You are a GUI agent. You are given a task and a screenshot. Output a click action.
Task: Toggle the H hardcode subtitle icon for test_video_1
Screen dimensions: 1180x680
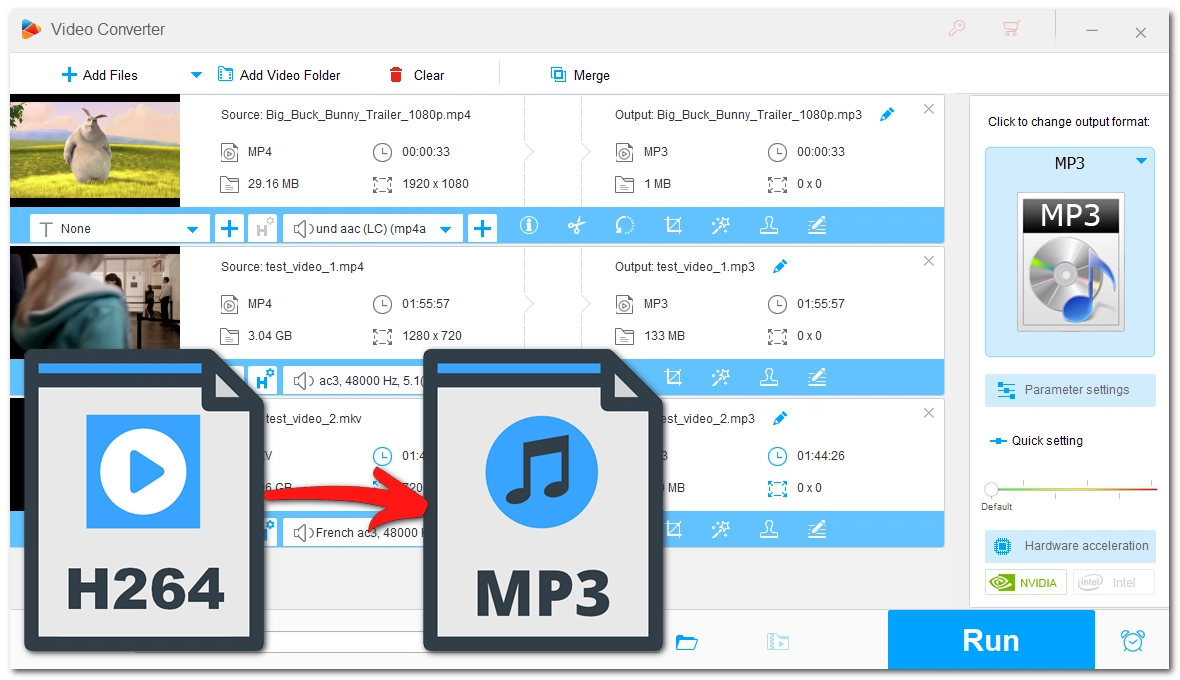point(264,379)
